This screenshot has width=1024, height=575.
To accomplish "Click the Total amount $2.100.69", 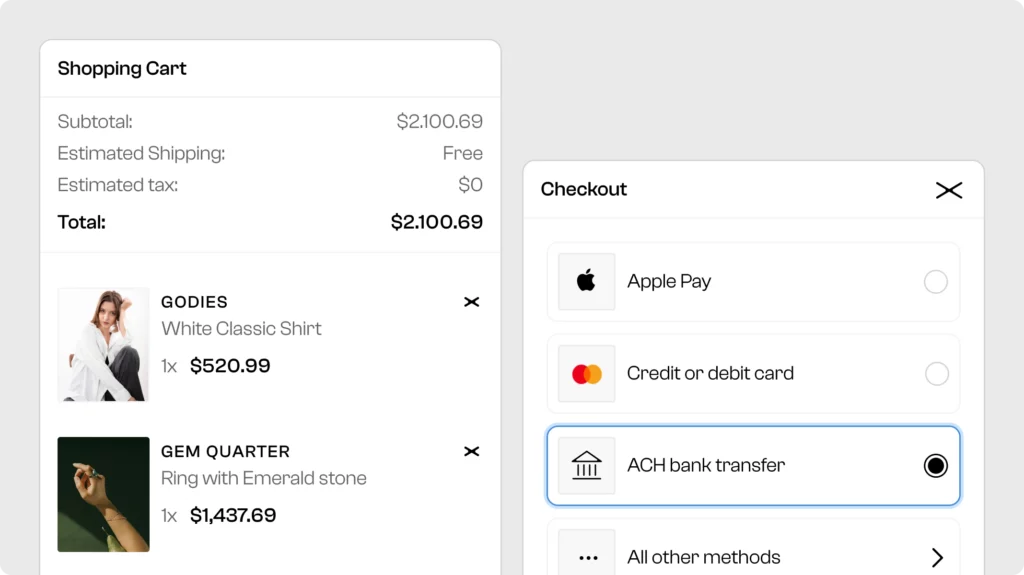I will 436,222.
